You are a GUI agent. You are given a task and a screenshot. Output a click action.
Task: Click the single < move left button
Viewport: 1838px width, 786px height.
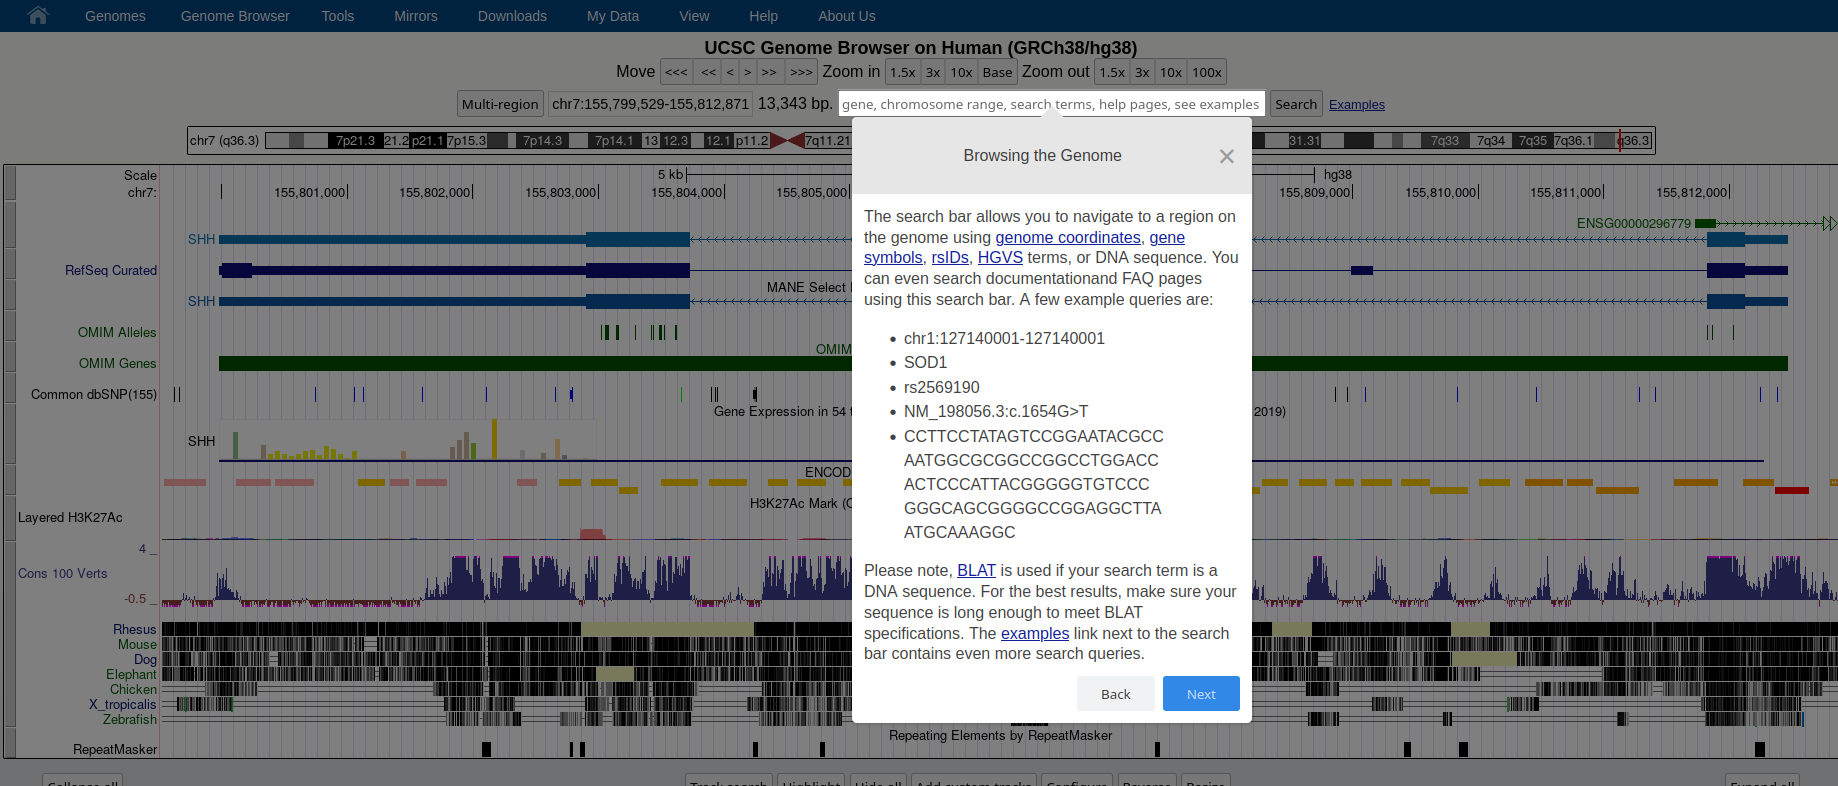click(x=730, y=72)
